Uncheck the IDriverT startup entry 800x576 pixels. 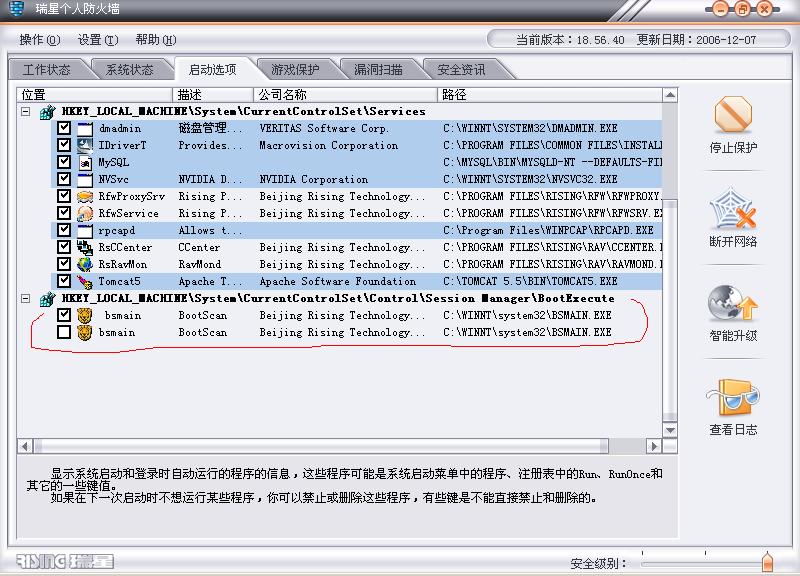64,145
